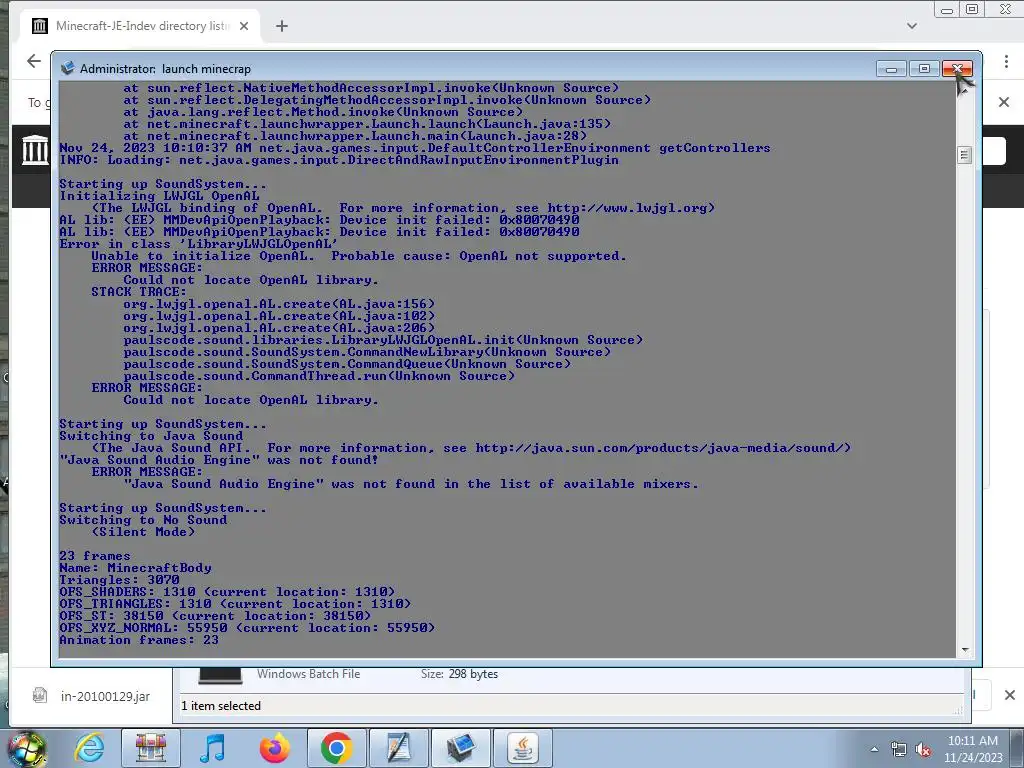Open the in-20100129.jar download item
Image resolution: width=1024 pixels, height=768 pixels.
click(104, 696)
